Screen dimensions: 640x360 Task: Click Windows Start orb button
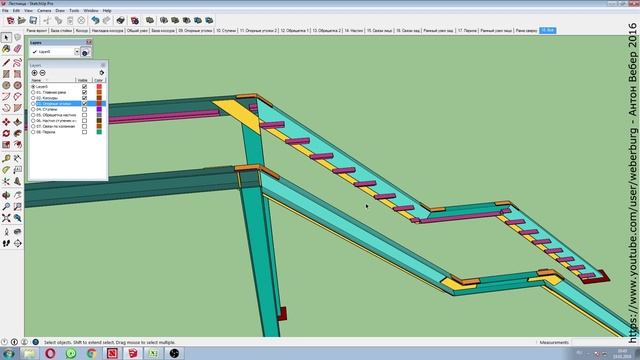(x=8, y=353)
